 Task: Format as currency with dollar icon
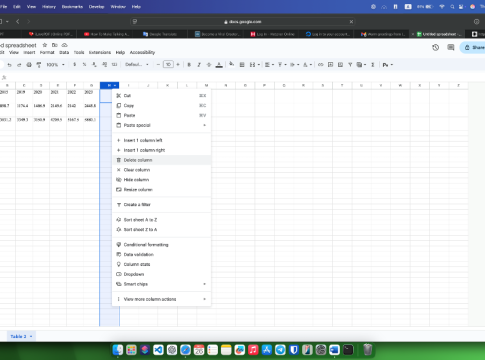point(74,65)
